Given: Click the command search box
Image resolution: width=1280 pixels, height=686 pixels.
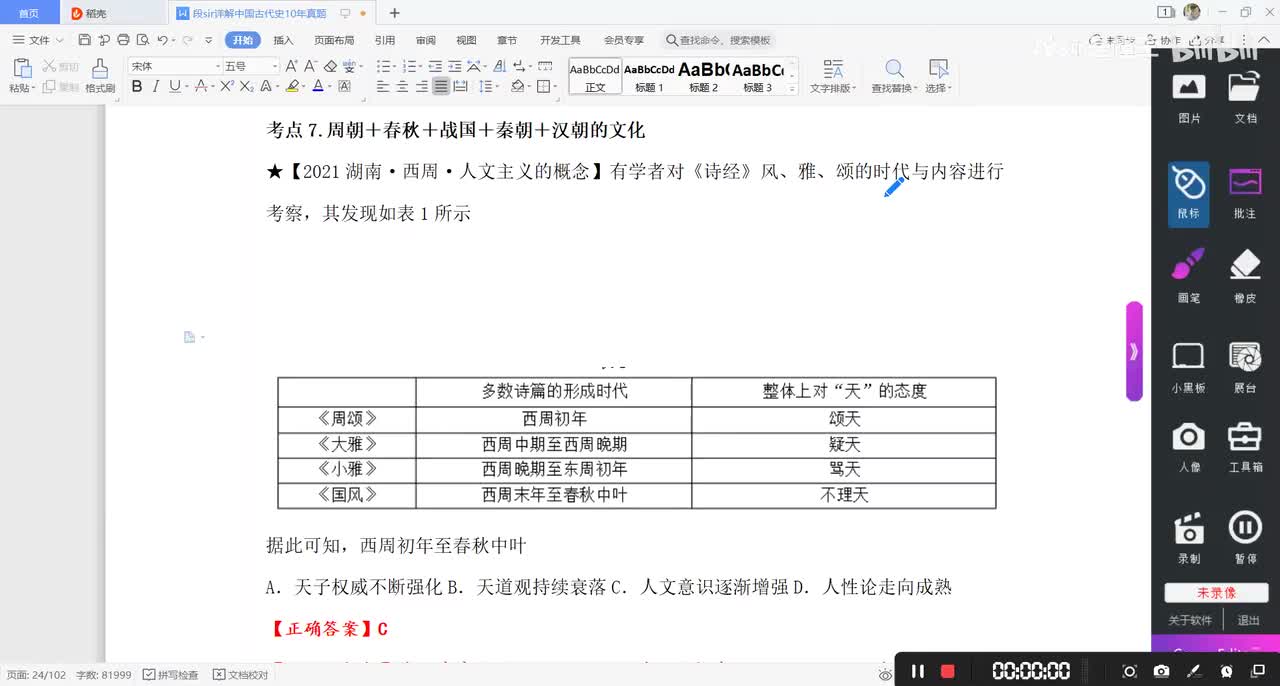Looking at the screenshot, I should tap(719, 40).
